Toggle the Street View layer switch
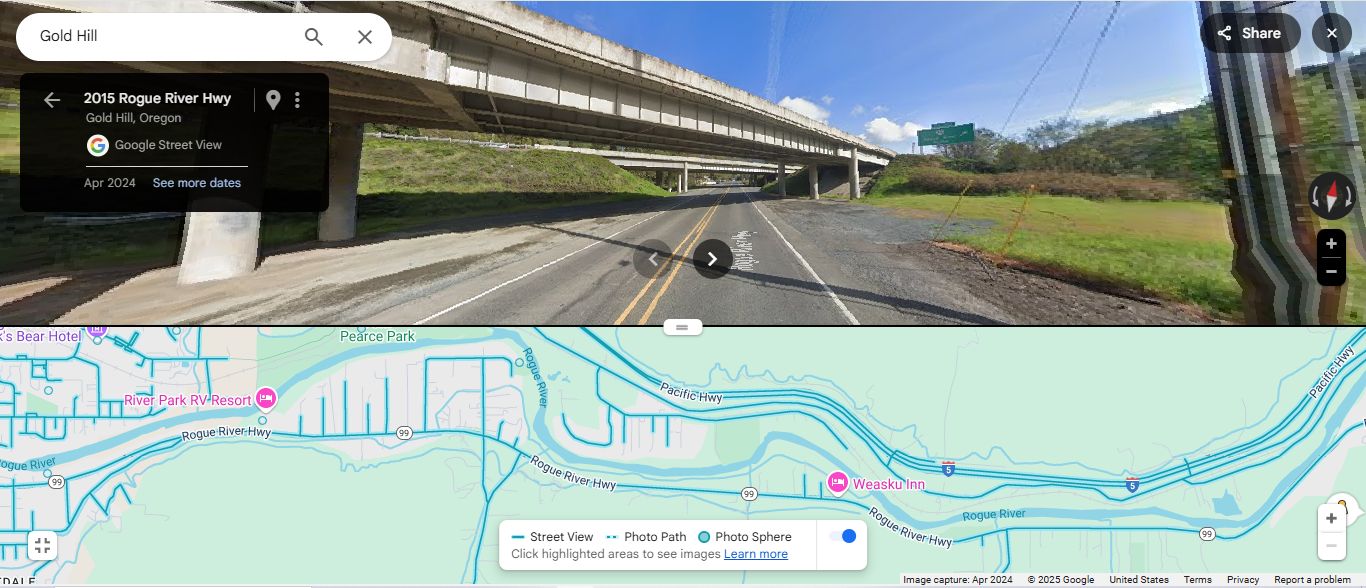This screenshot has height=588, width=1366. (x=842, y=536)
